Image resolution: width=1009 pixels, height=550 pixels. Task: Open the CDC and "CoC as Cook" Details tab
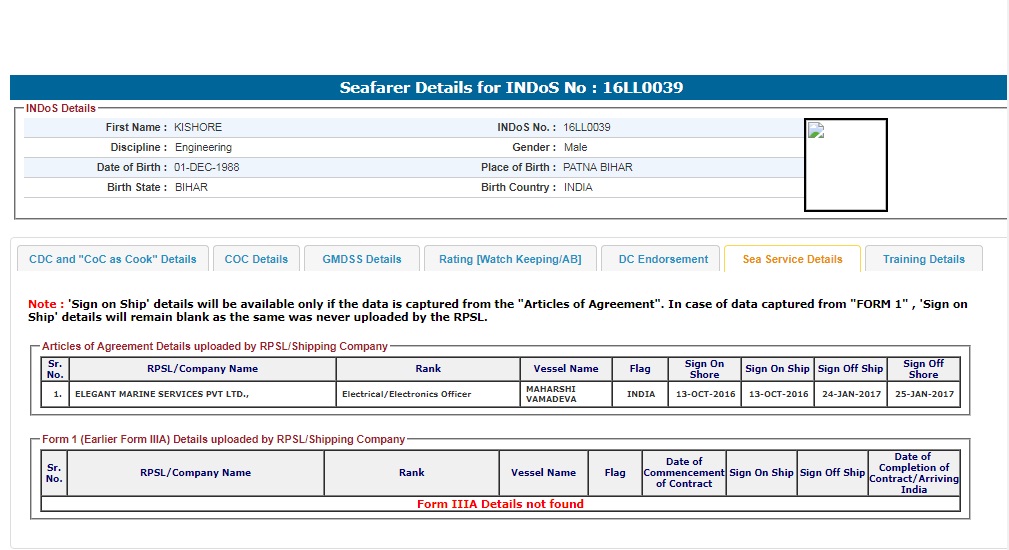coord(113,259)
